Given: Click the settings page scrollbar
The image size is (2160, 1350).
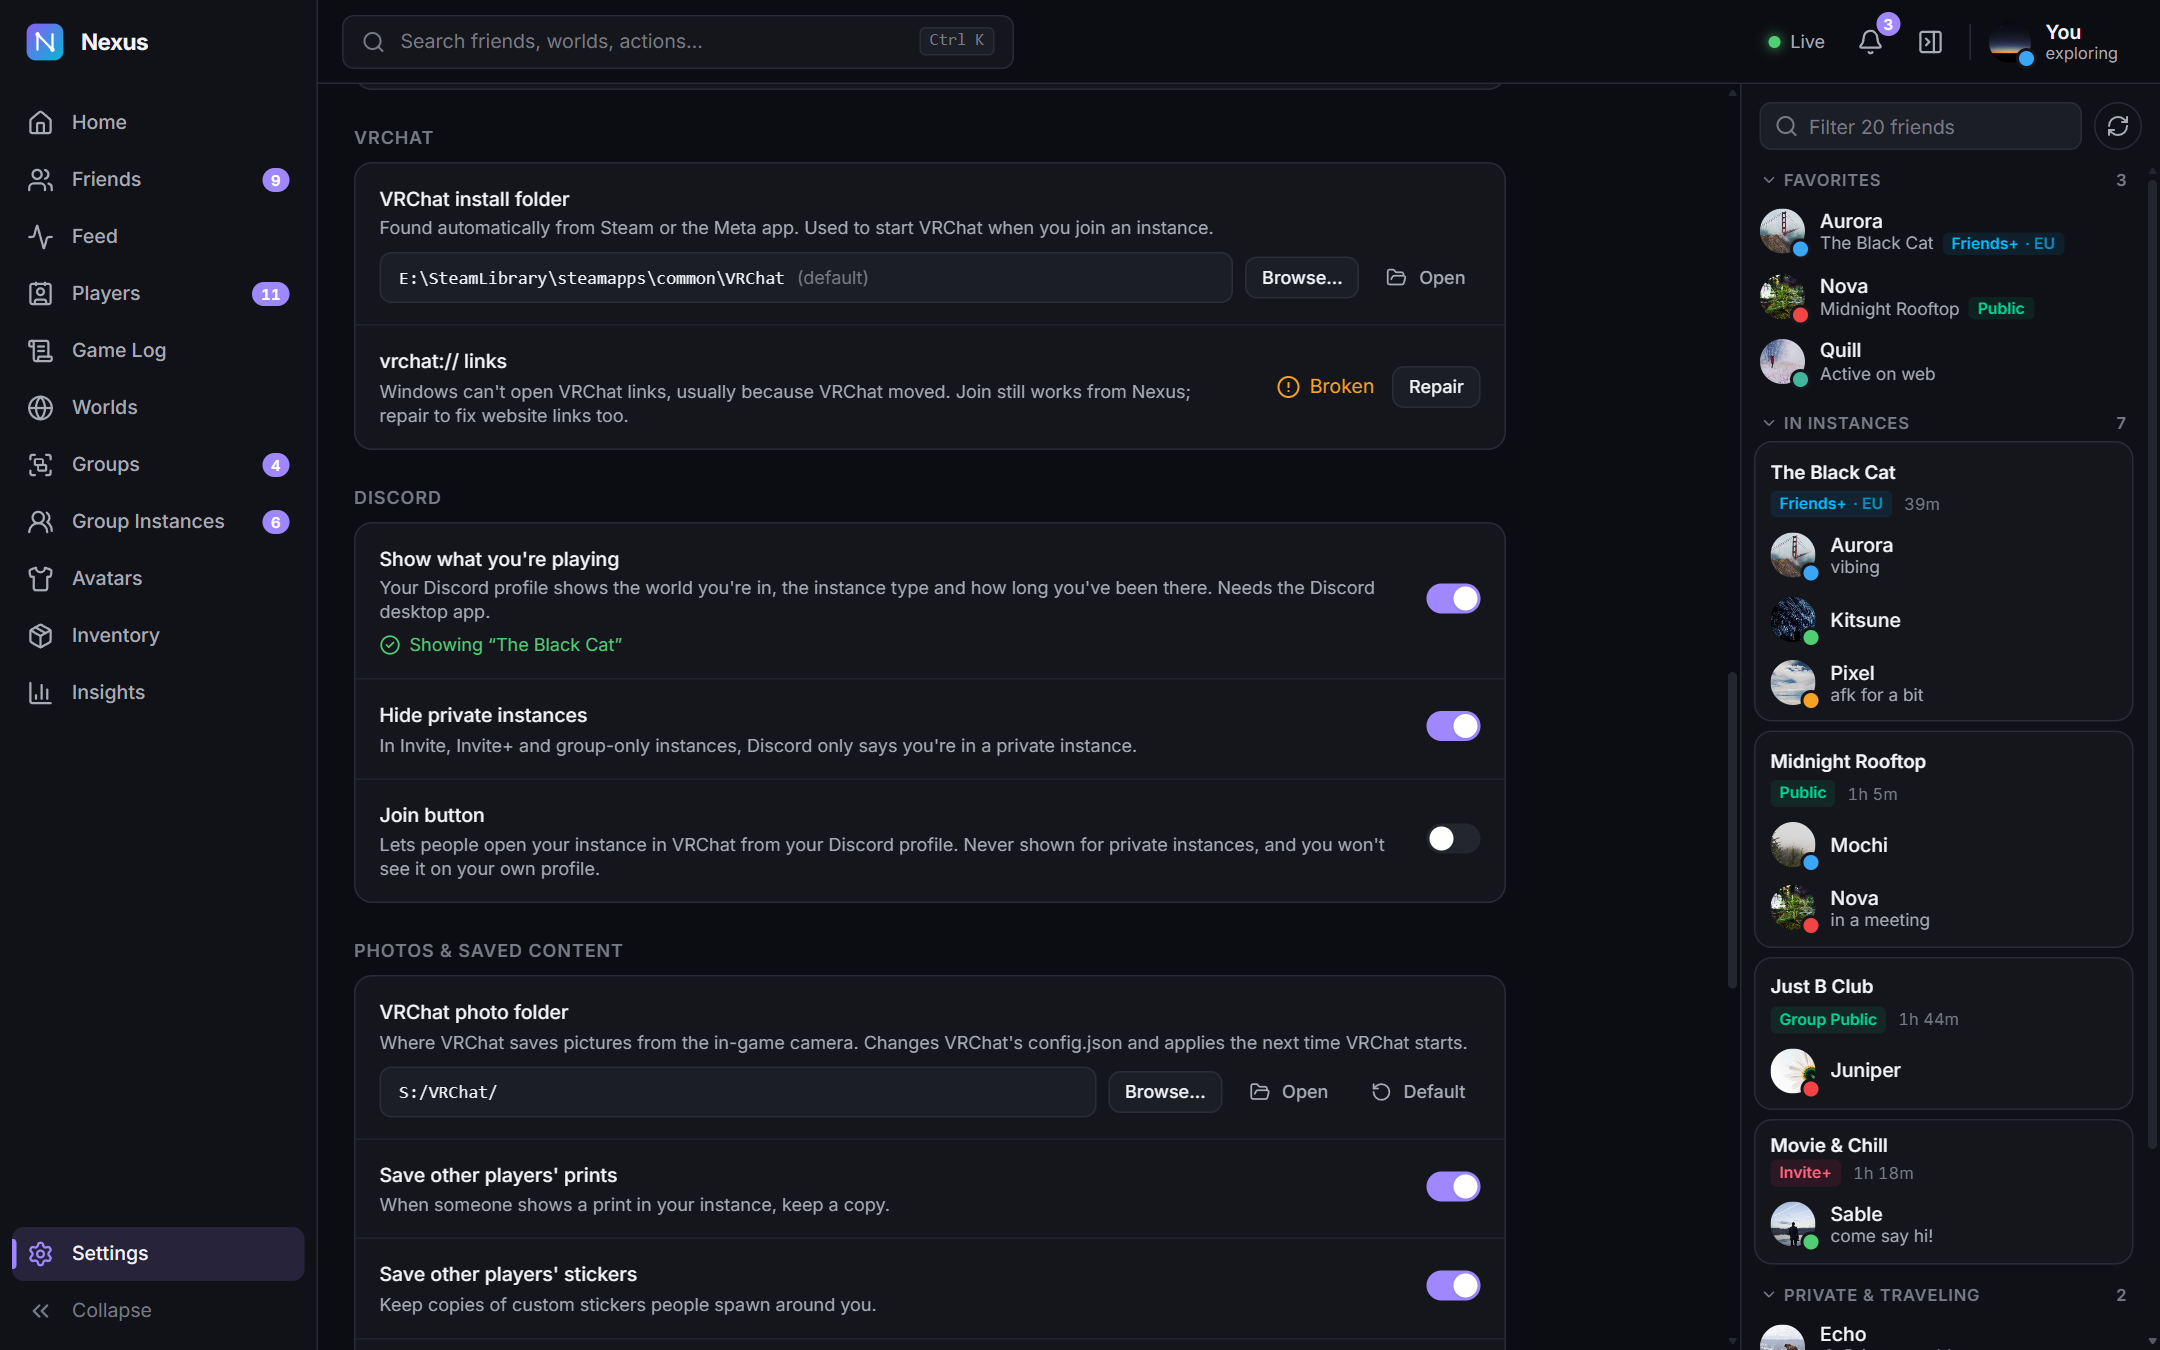Looking at the screenshot, I should pyautogui.click(x=1732, y=830).
